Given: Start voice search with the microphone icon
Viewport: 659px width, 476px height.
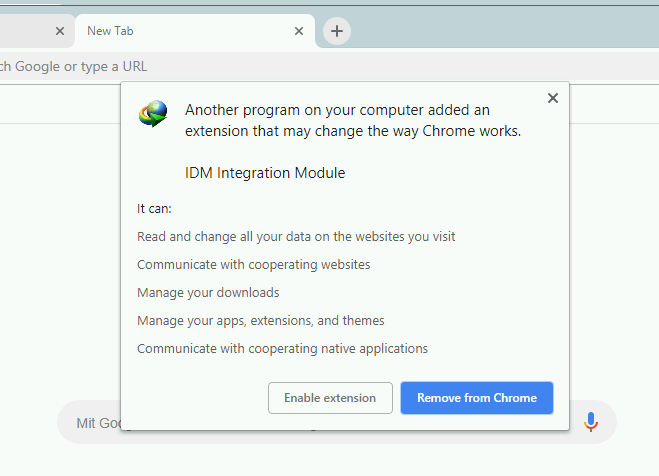Looking at the screenshot, I should click(590, 422).
